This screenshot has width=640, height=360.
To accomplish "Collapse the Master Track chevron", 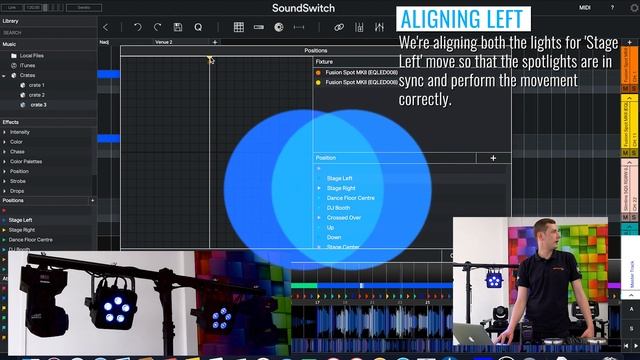I will coord(631,295).
